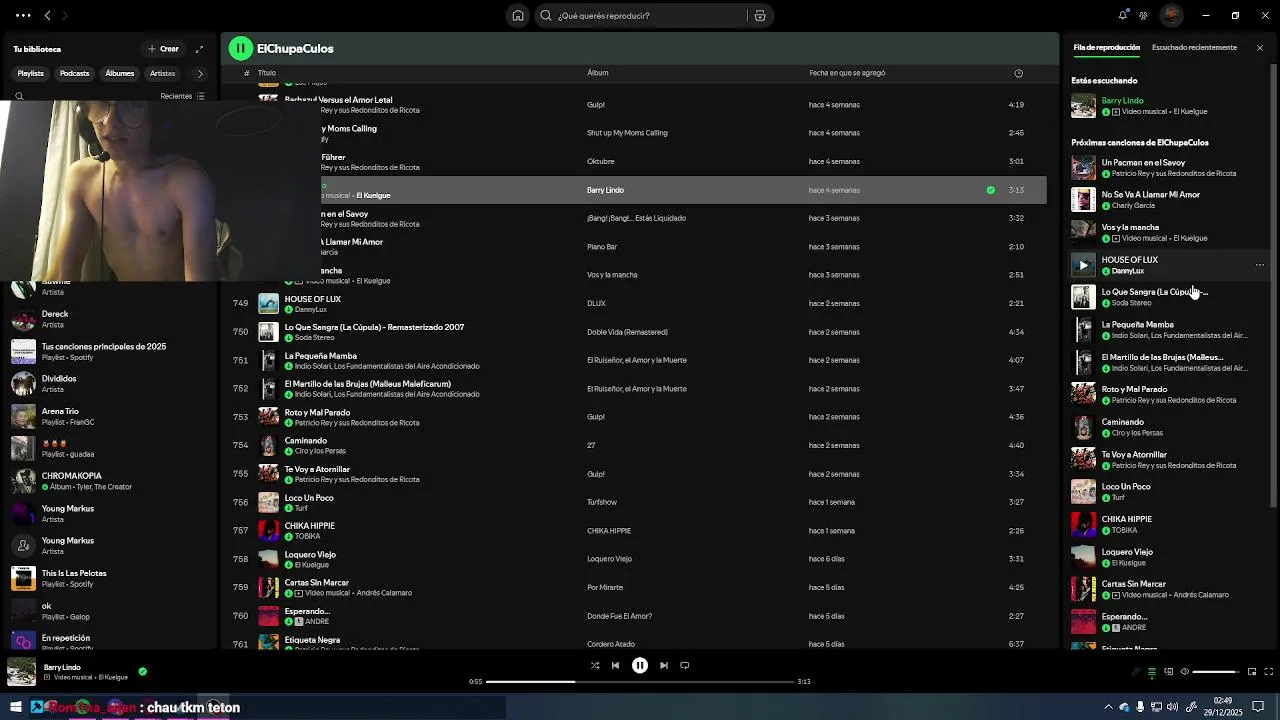Enter full screen mode
This screenshot has height=720, width=1280.
click(x=1268, y=672)
